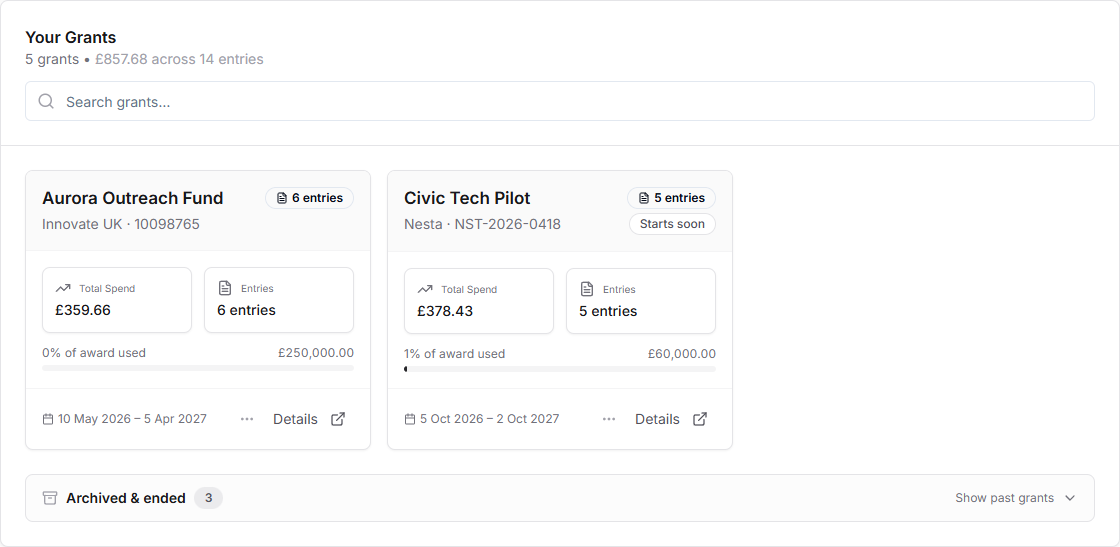Image resolution: width=1120 pixels, height=547 pixels.
Task: Click the Aurora award usage progress bar
Action: click(198, 368)
